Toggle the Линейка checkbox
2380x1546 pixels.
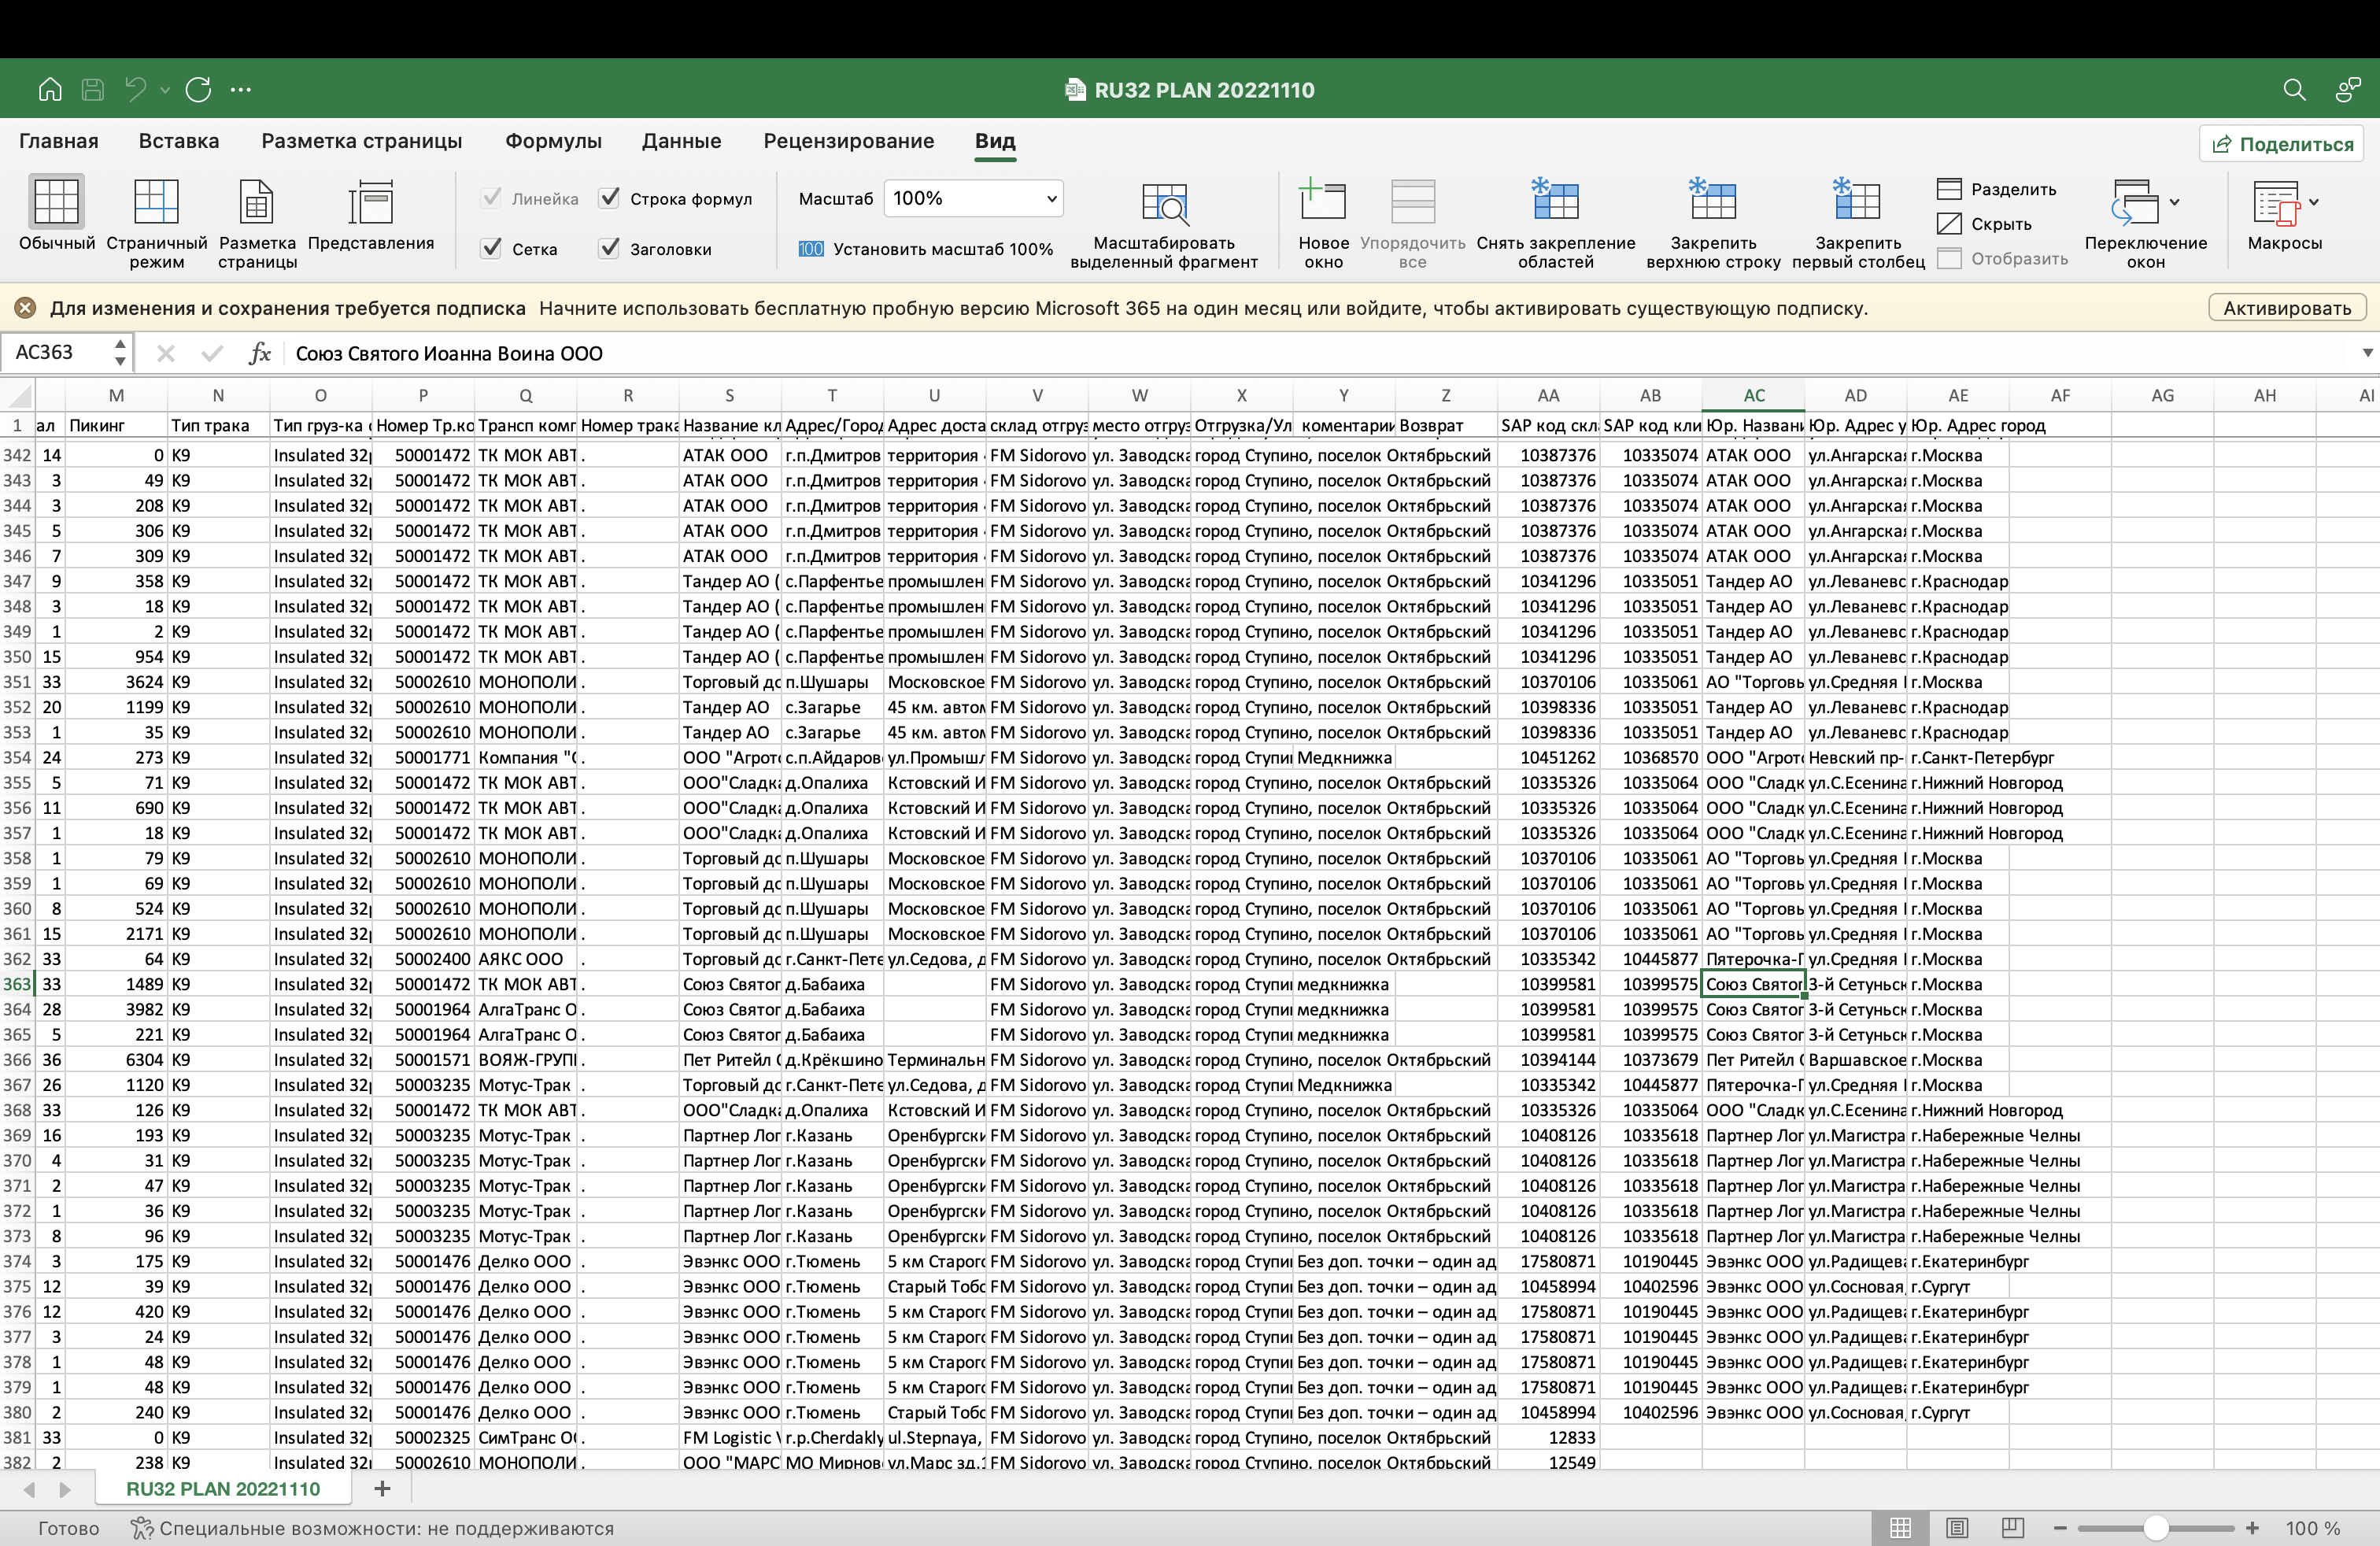pyautogui.click(x=492, y=198)
